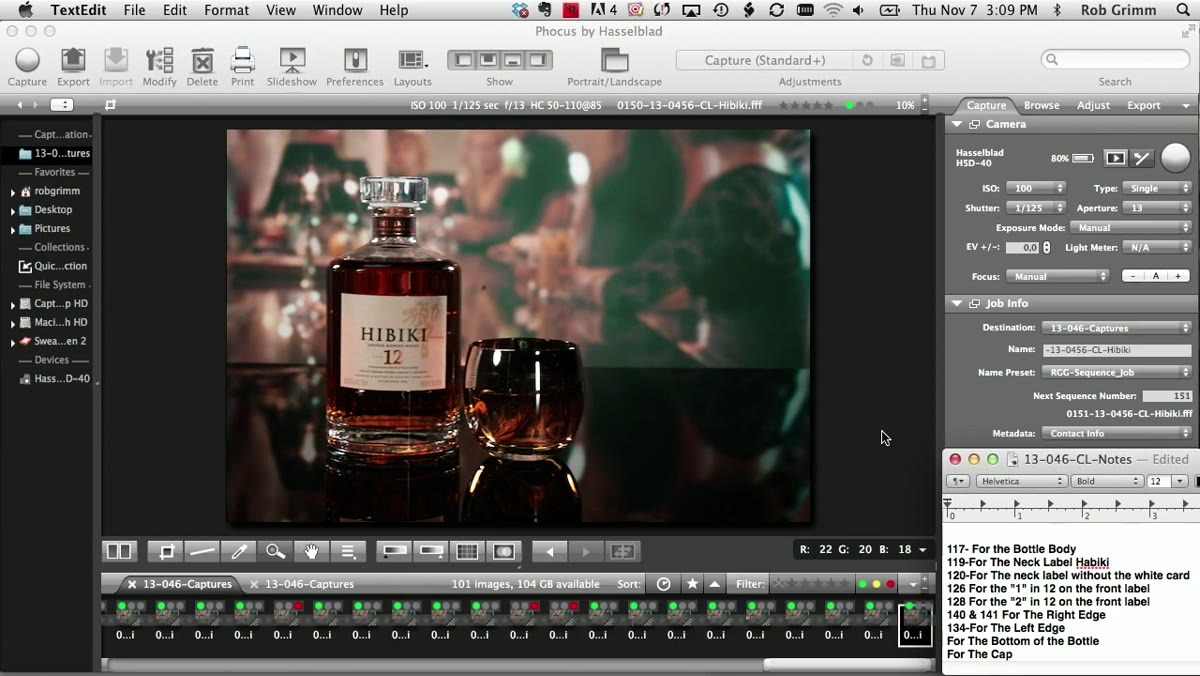1200x676 pixels.
Task: Switch to the Adjust tab
Action: coord(1093,105)
